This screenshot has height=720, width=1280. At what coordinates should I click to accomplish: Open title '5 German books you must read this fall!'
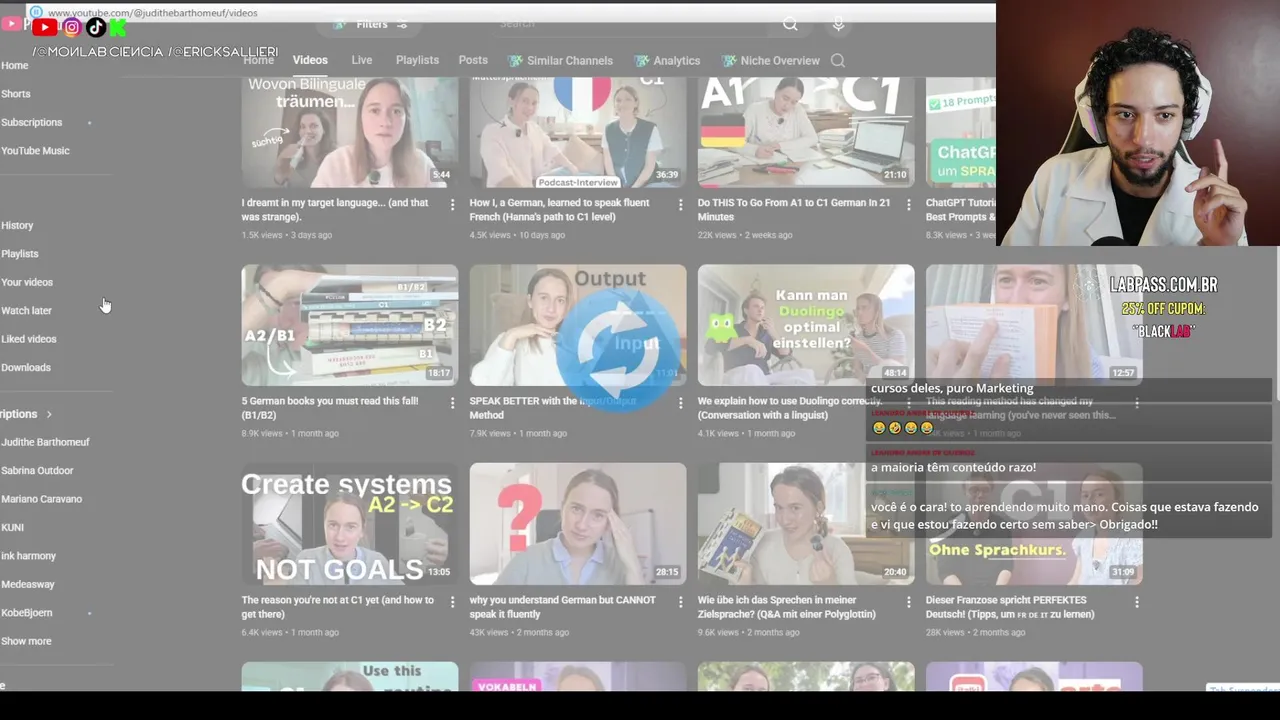pyautogui.click(x=330, y=408)
